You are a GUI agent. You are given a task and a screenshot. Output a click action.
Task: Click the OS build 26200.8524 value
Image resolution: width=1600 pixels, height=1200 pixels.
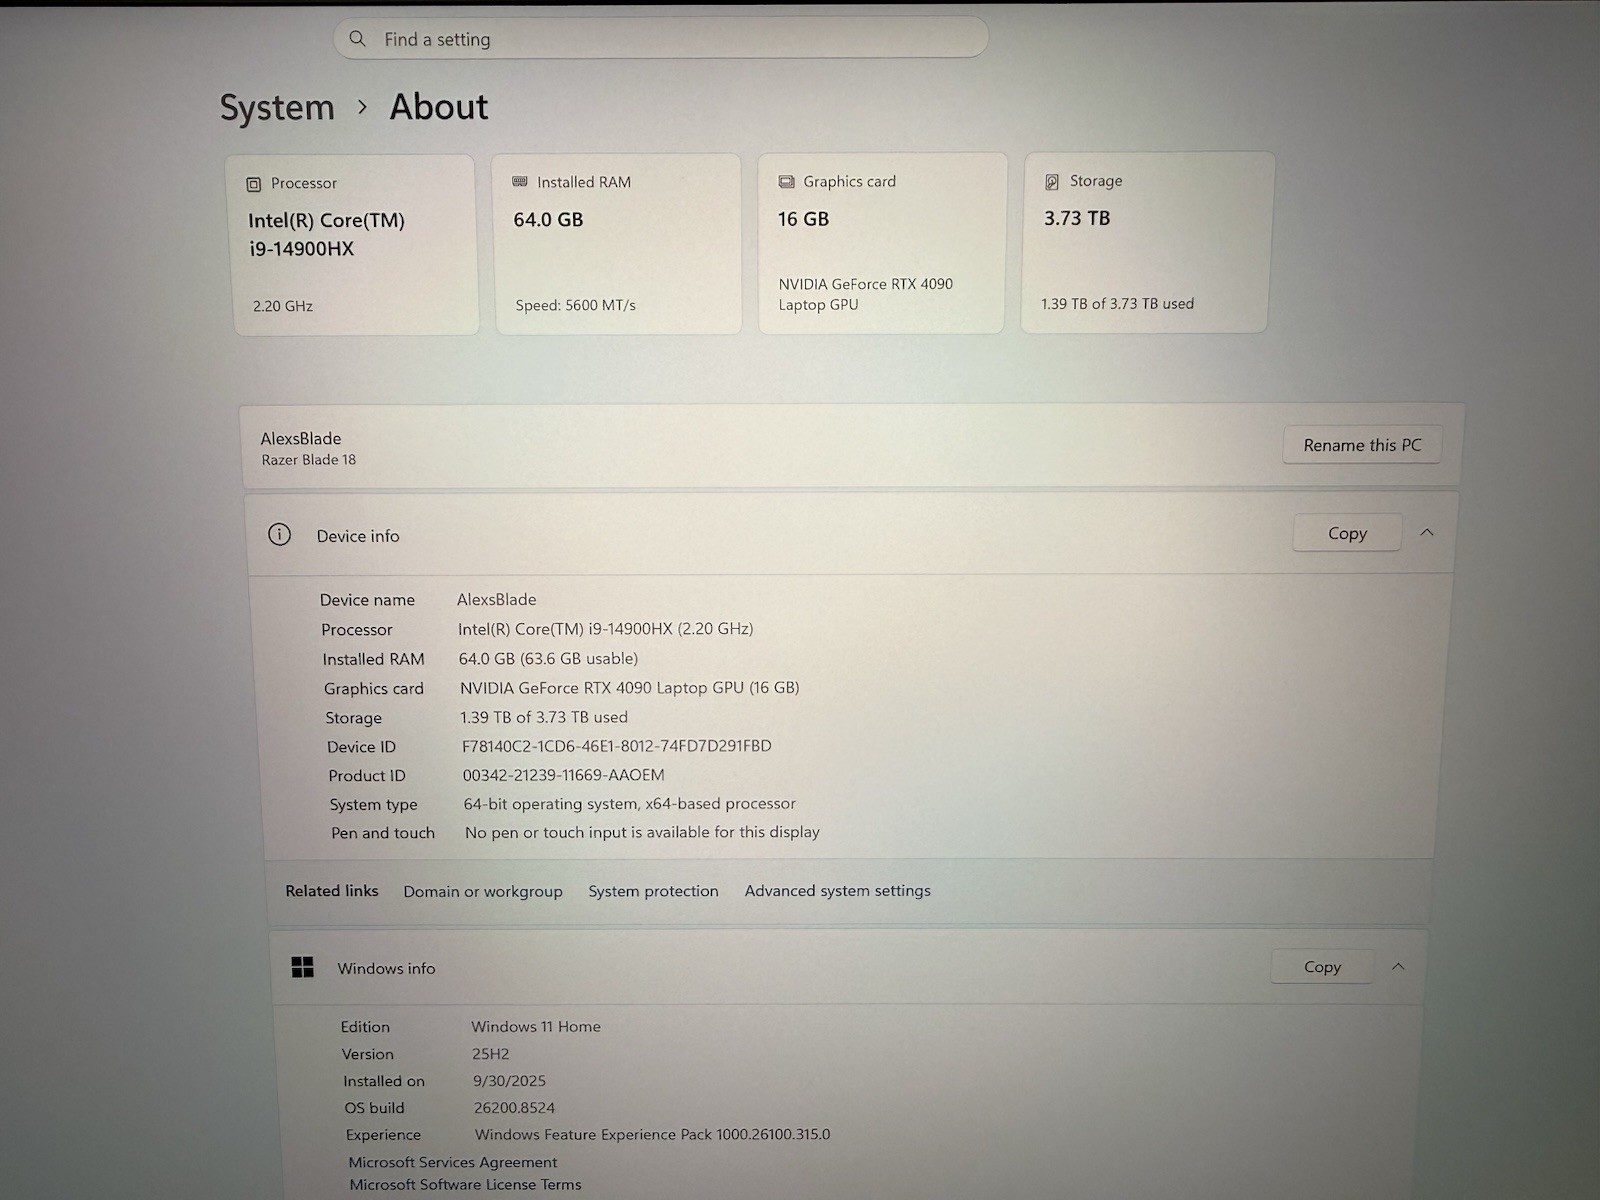coord(514,1108)
